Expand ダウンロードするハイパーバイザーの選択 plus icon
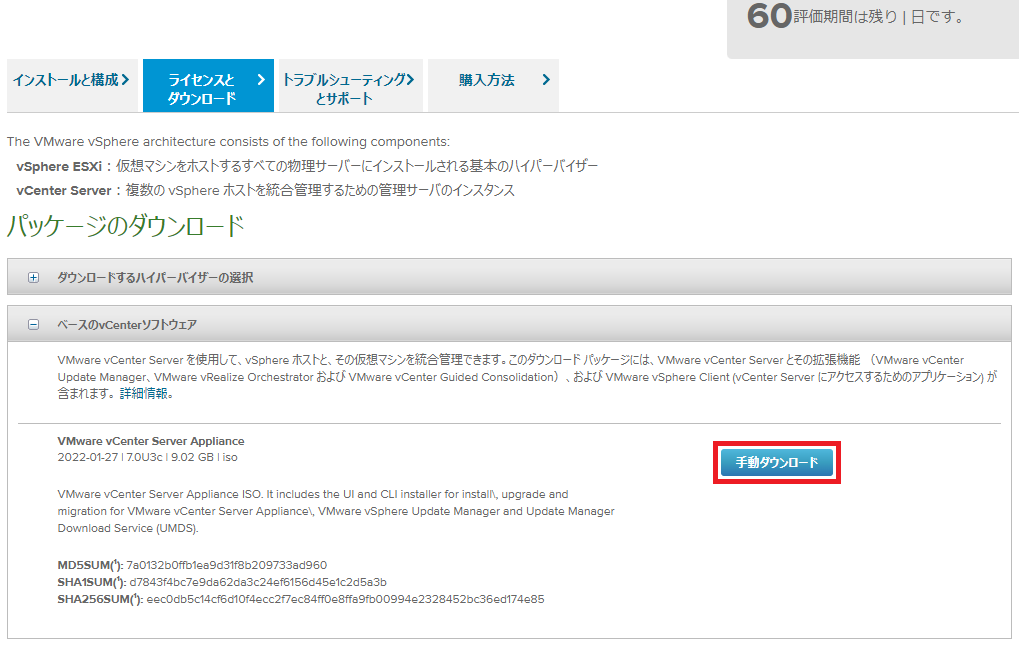Image resolution: width=1019 pixels, height=646 pixels. [x=33, y=278]
